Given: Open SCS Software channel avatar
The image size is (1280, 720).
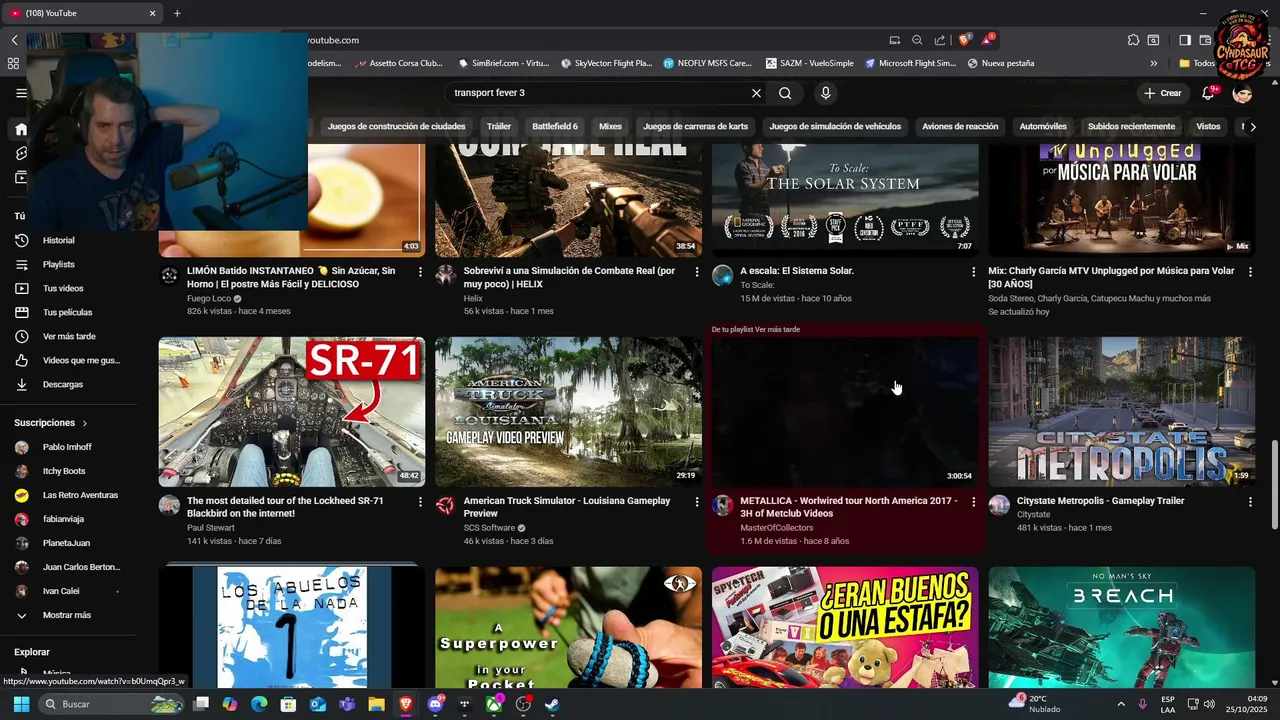Looking at the screenshot, I should coord(446,505).
